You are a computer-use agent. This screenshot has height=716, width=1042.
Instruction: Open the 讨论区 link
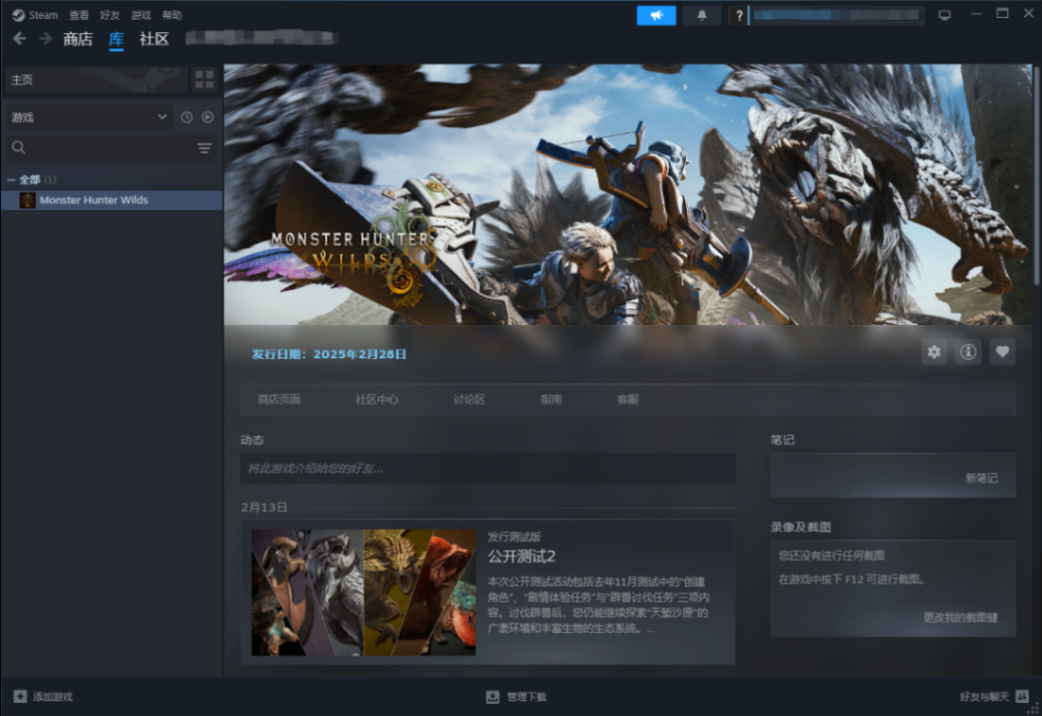coord(469,400)
